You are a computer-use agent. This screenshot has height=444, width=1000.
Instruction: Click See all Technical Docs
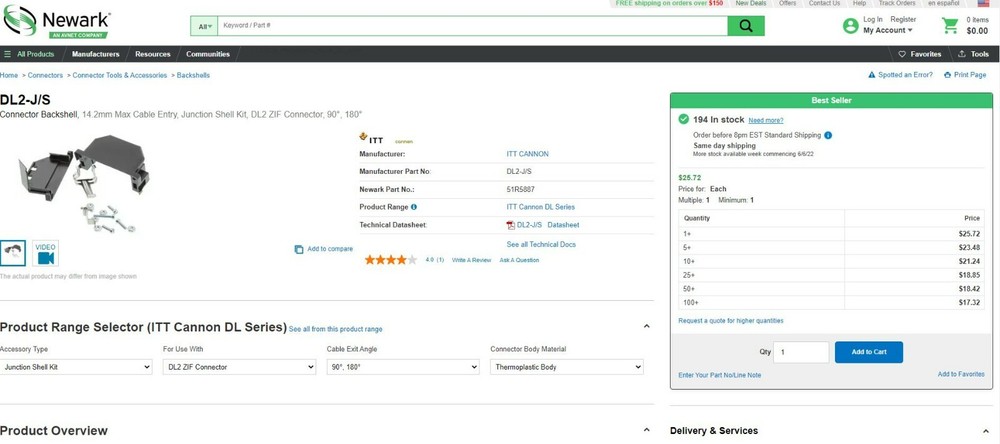pos(541,244)
